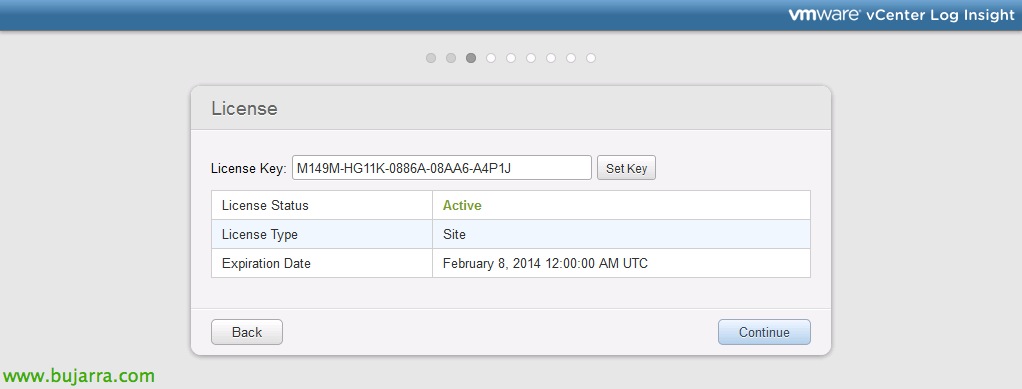Select the ninth wizard progress dot
The image size is (1022, 389).
(591, 58)
